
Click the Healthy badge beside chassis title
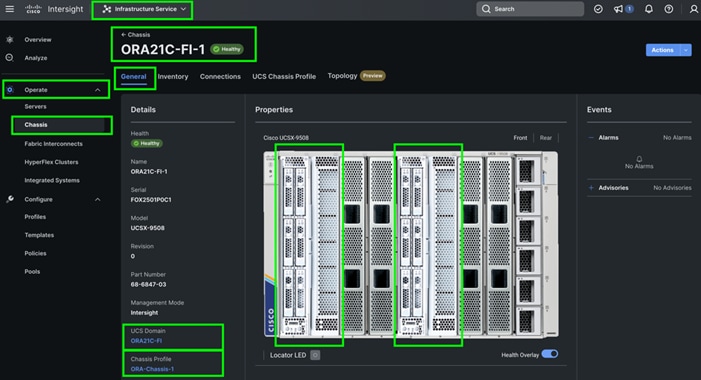[x=227, y=49]
